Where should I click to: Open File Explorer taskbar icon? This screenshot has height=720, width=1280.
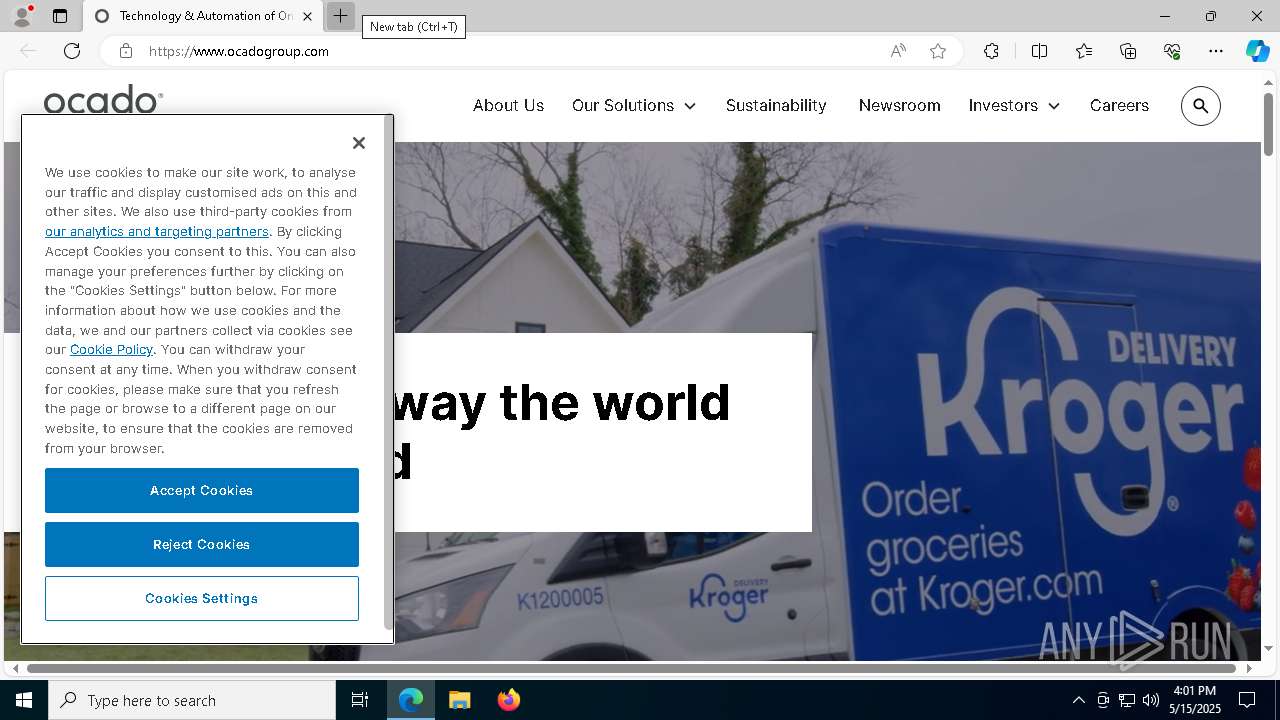coord(459,700)
